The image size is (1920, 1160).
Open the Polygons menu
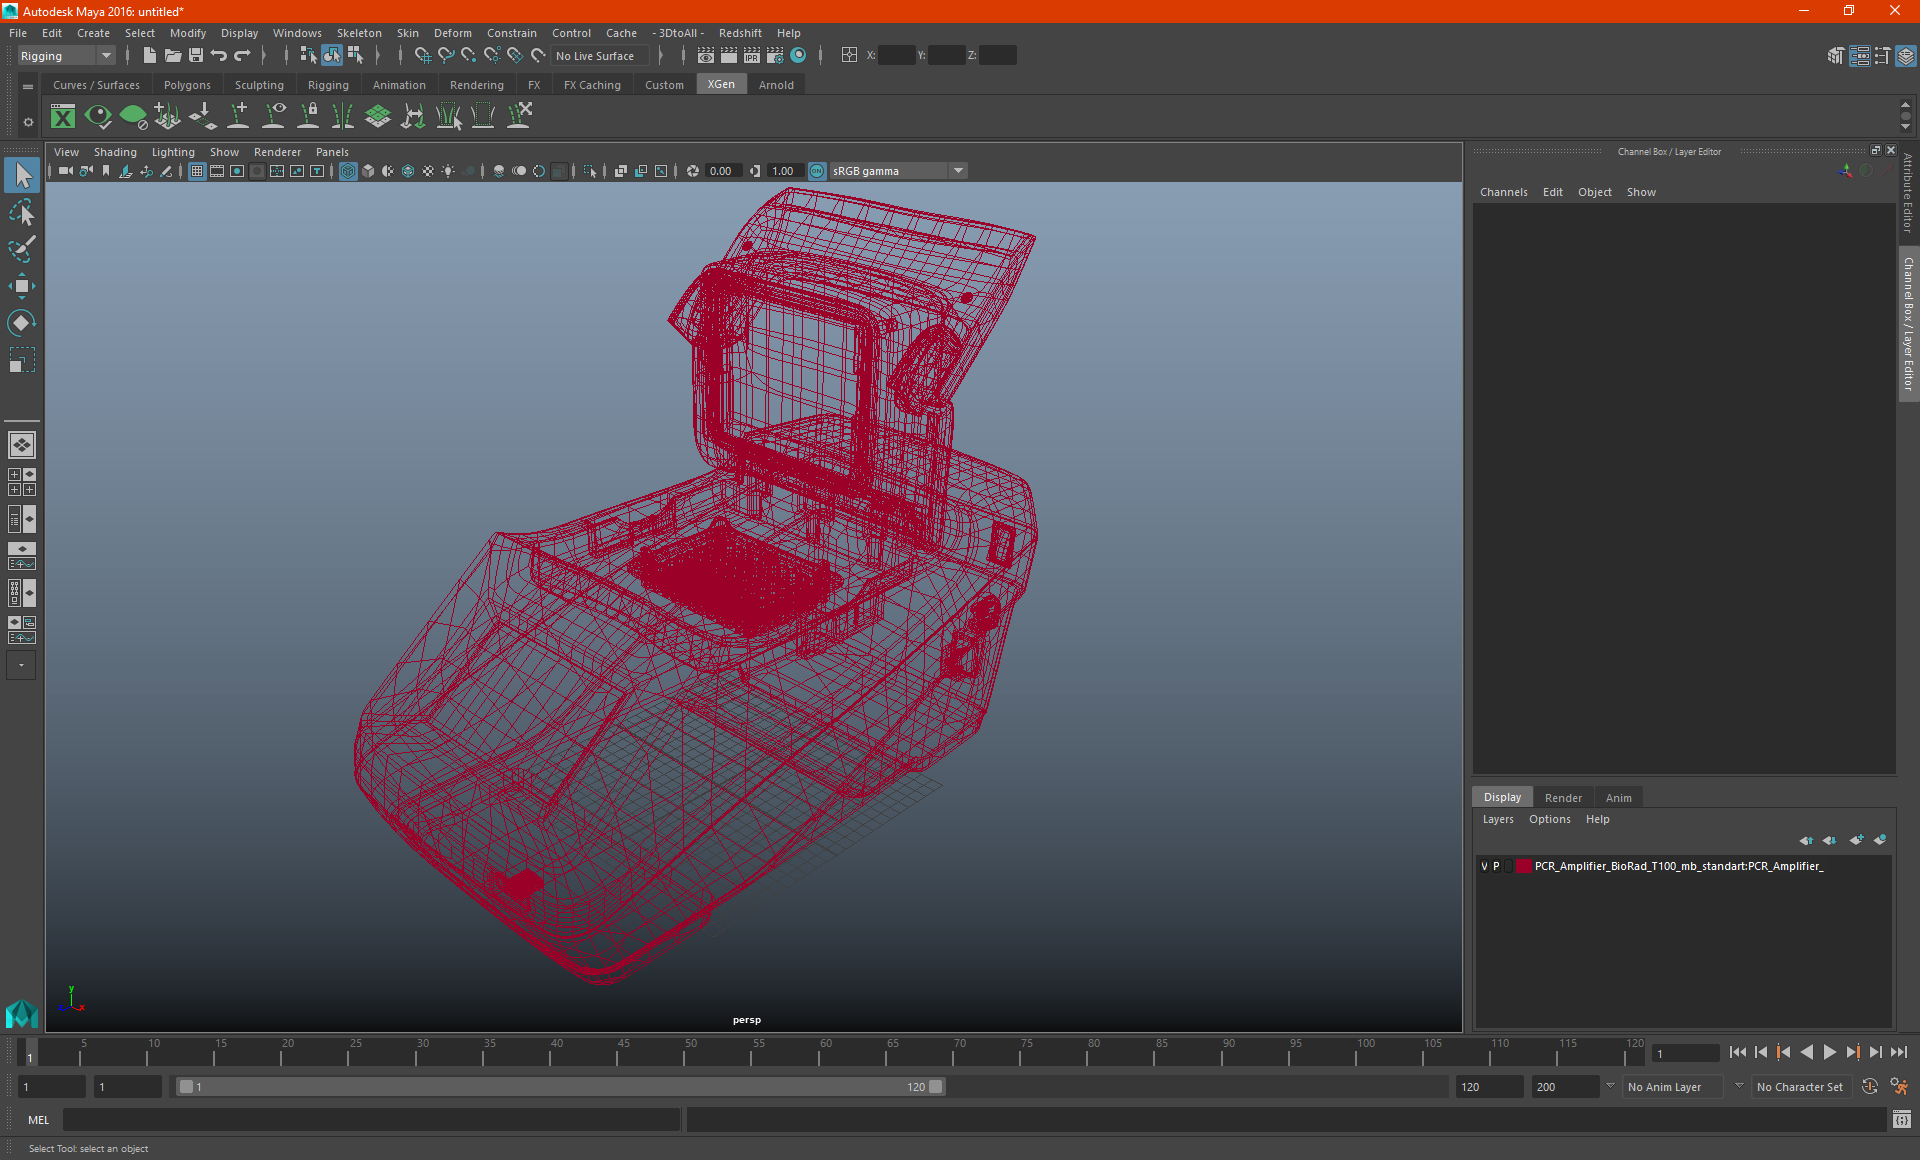pos(188,84)
